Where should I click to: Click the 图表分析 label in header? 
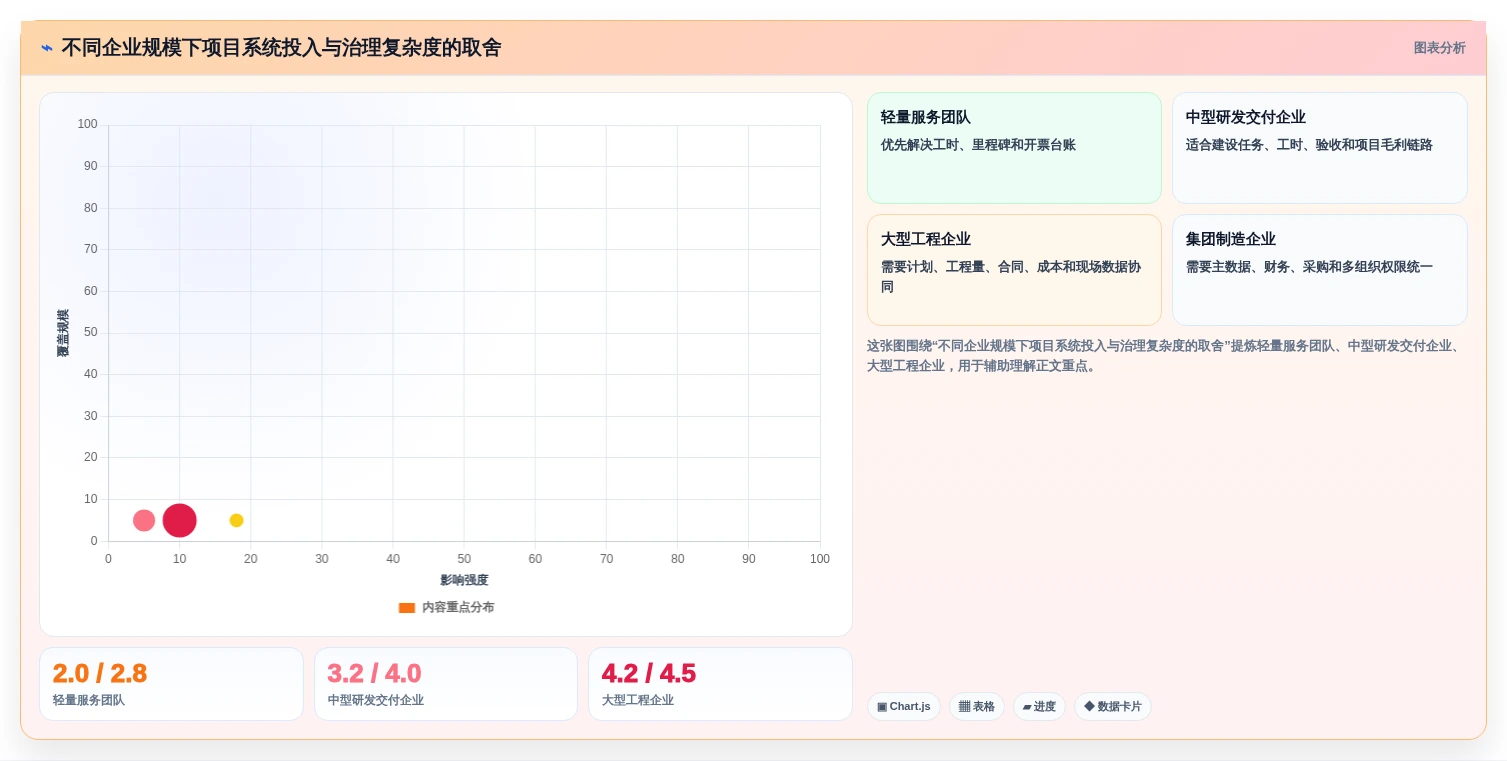[1439, 48]
